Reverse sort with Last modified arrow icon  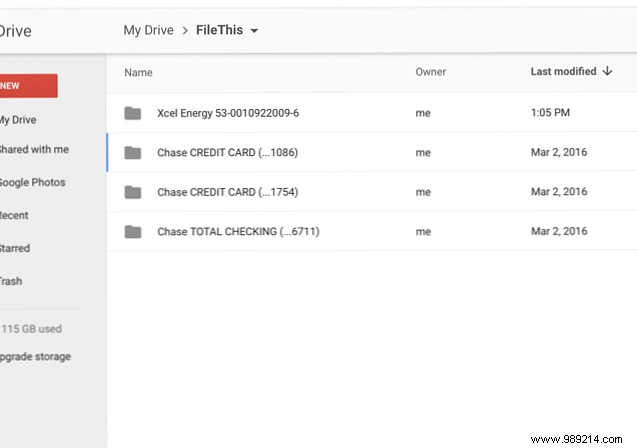coord(607,71)
